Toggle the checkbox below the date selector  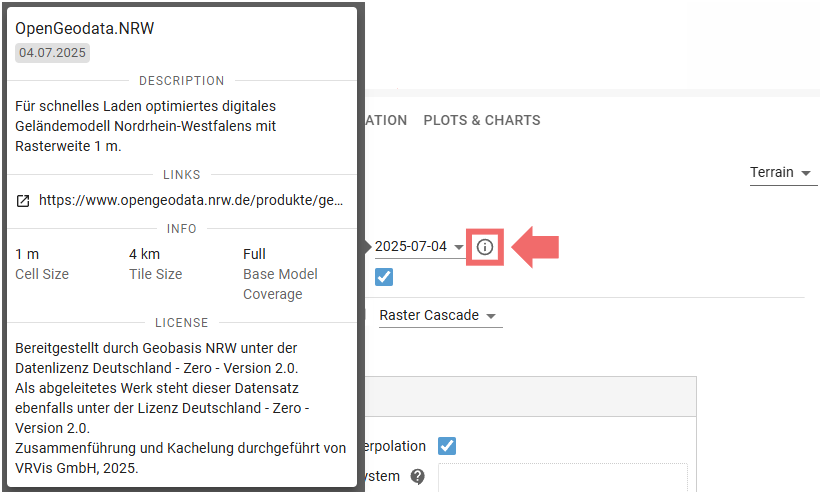(x=384, y=277)
